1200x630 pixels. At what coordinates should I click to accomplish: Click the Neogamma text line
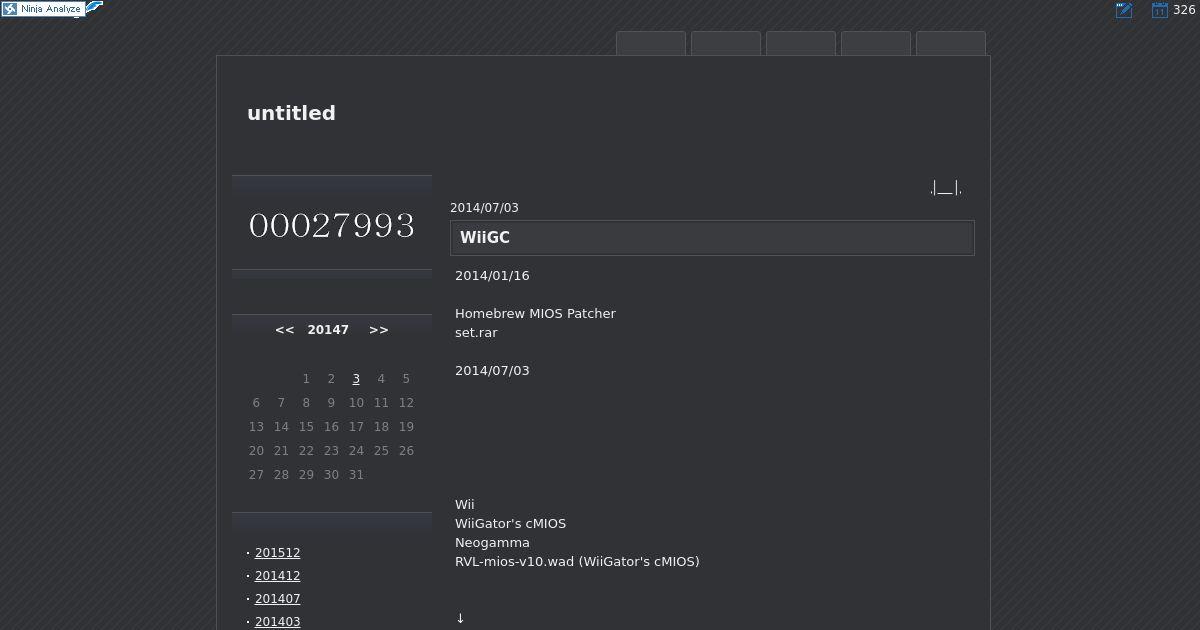492,543
